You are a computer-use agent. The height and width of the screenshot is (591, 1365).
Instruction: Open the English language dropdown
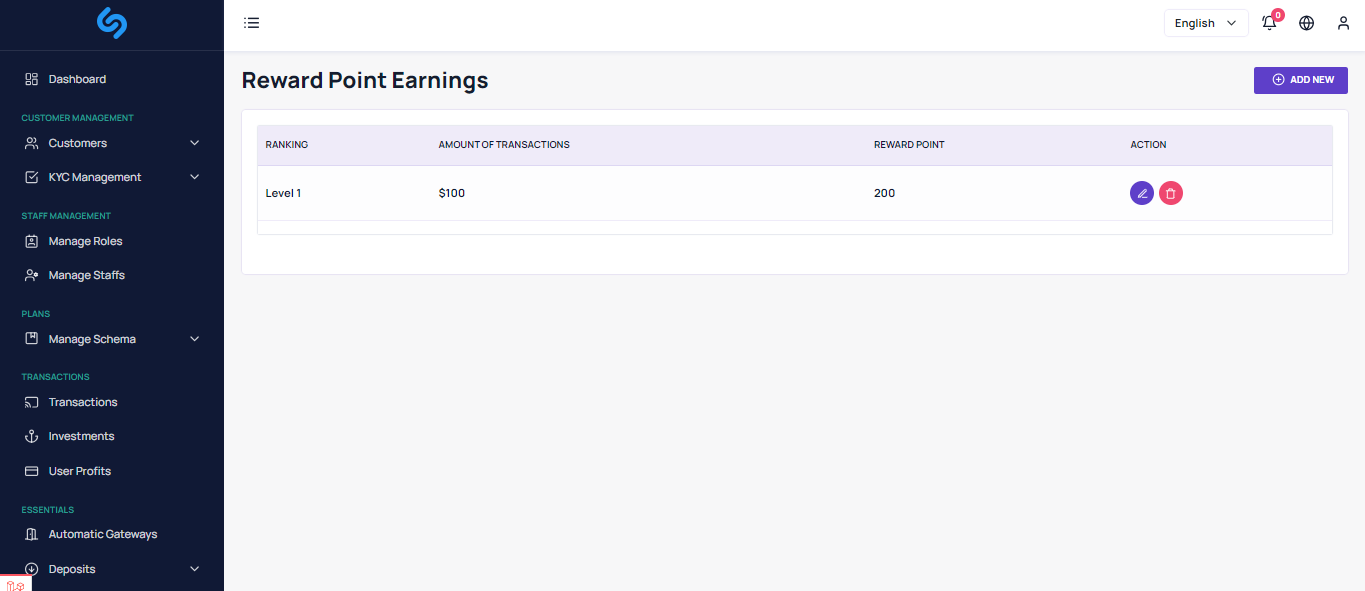[x=1205, y=23]
